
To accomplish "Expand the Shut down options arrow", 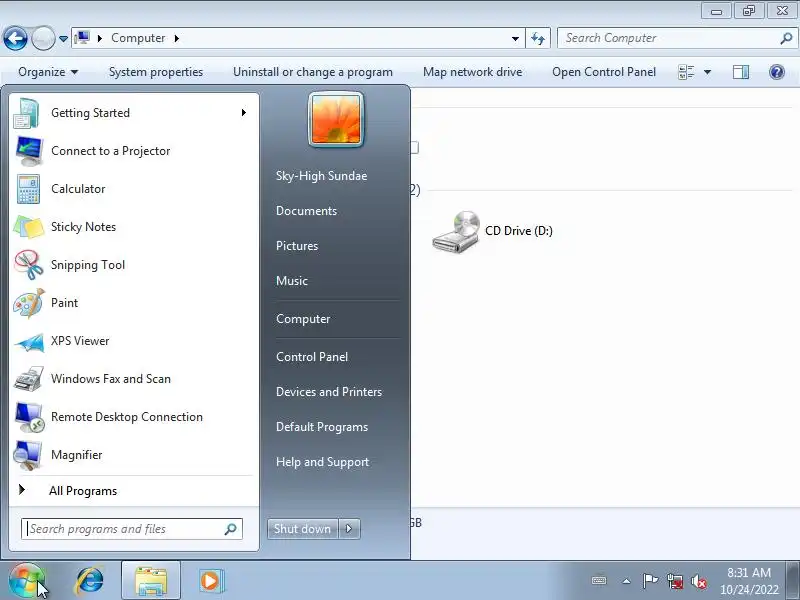I will click(x=349, y=529).
